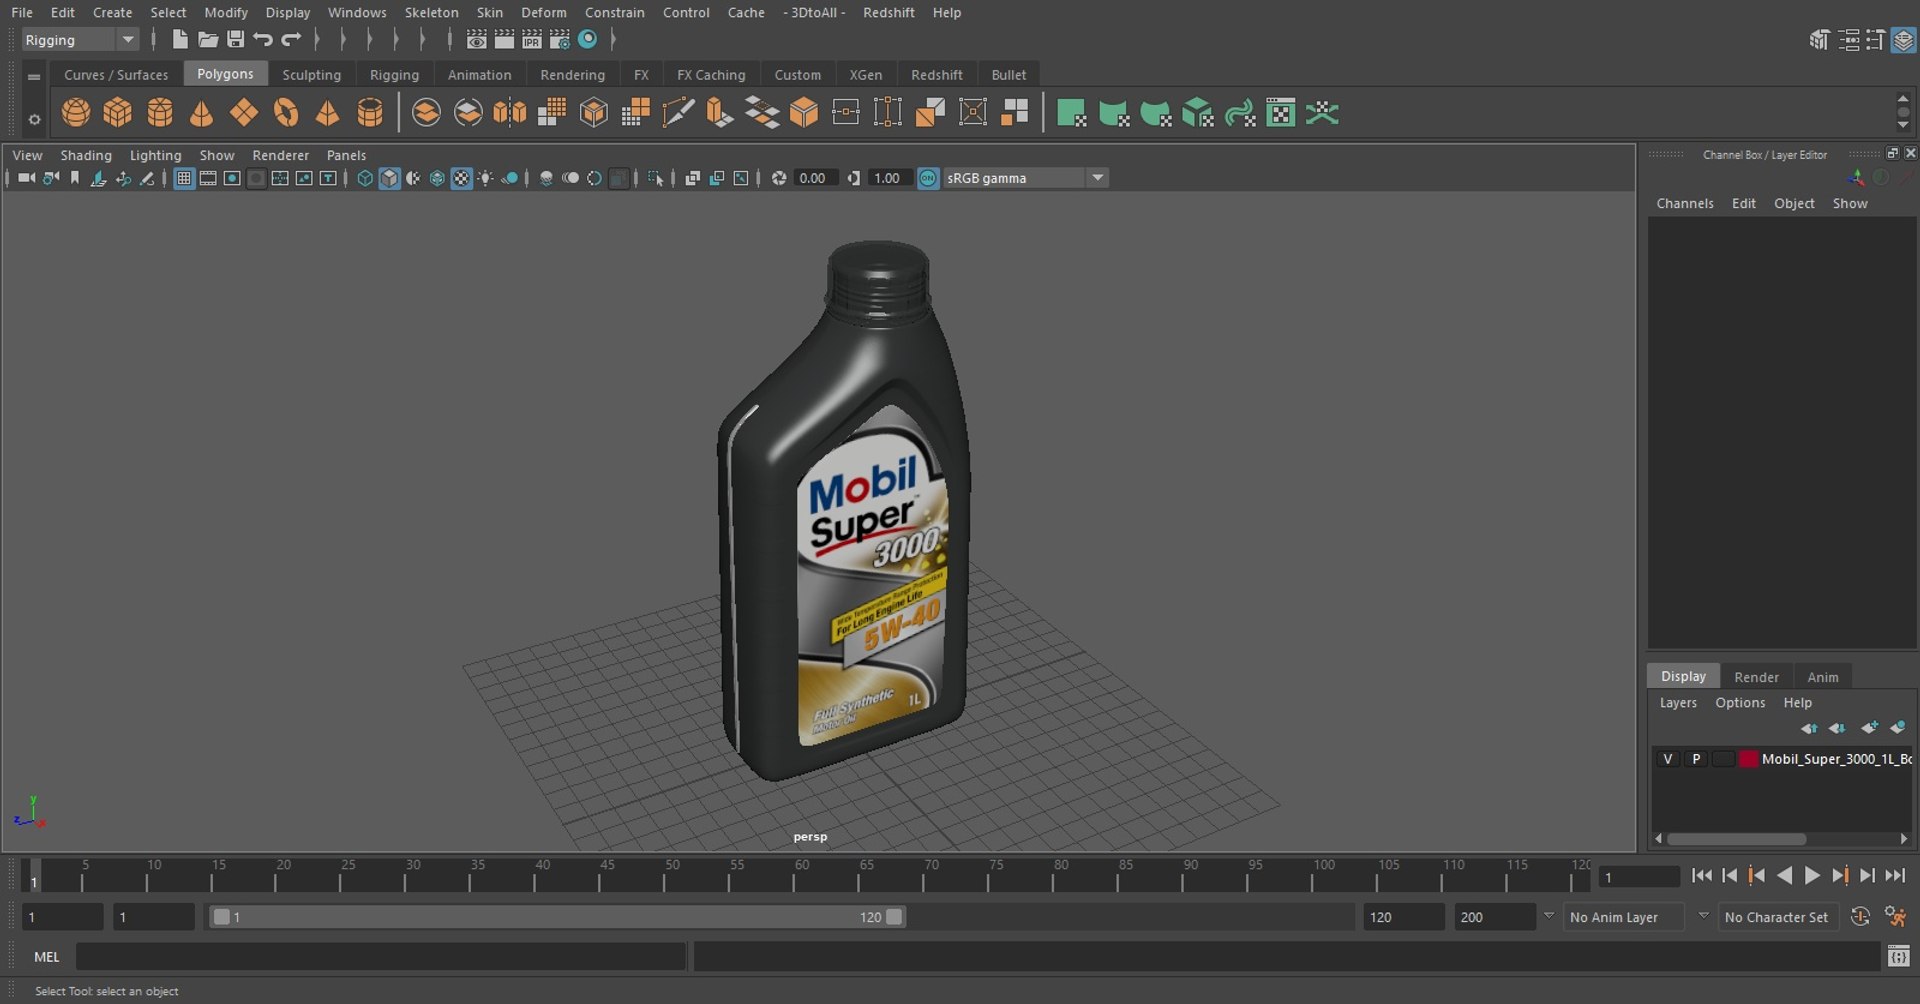This screenshot has width=1920, height=1004.
Task: Open the Animation preferences icon
Action: tap(1894, 916)
